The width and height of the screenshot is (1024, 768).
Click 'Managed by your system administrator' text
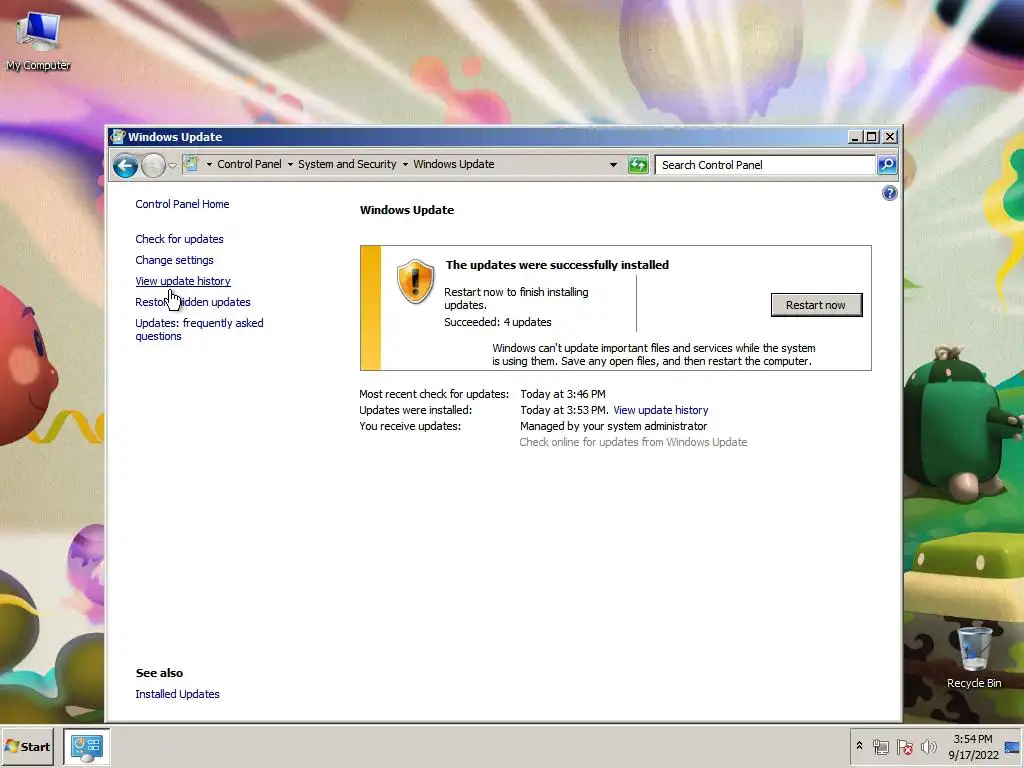pyautogui.click(x=613, y=426)
